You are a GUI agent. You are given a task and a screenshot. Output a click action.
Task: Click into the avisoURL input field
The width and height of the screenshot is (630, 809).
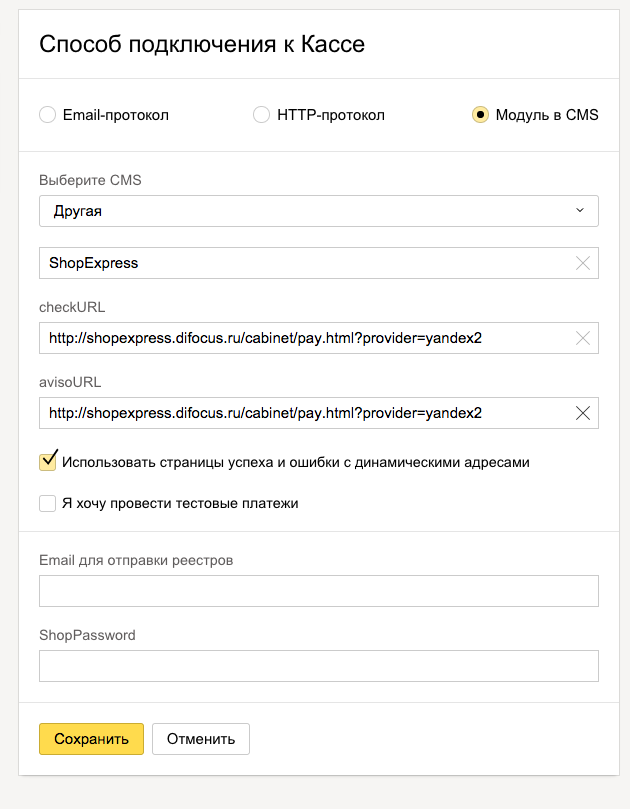(x=319, y=413)
